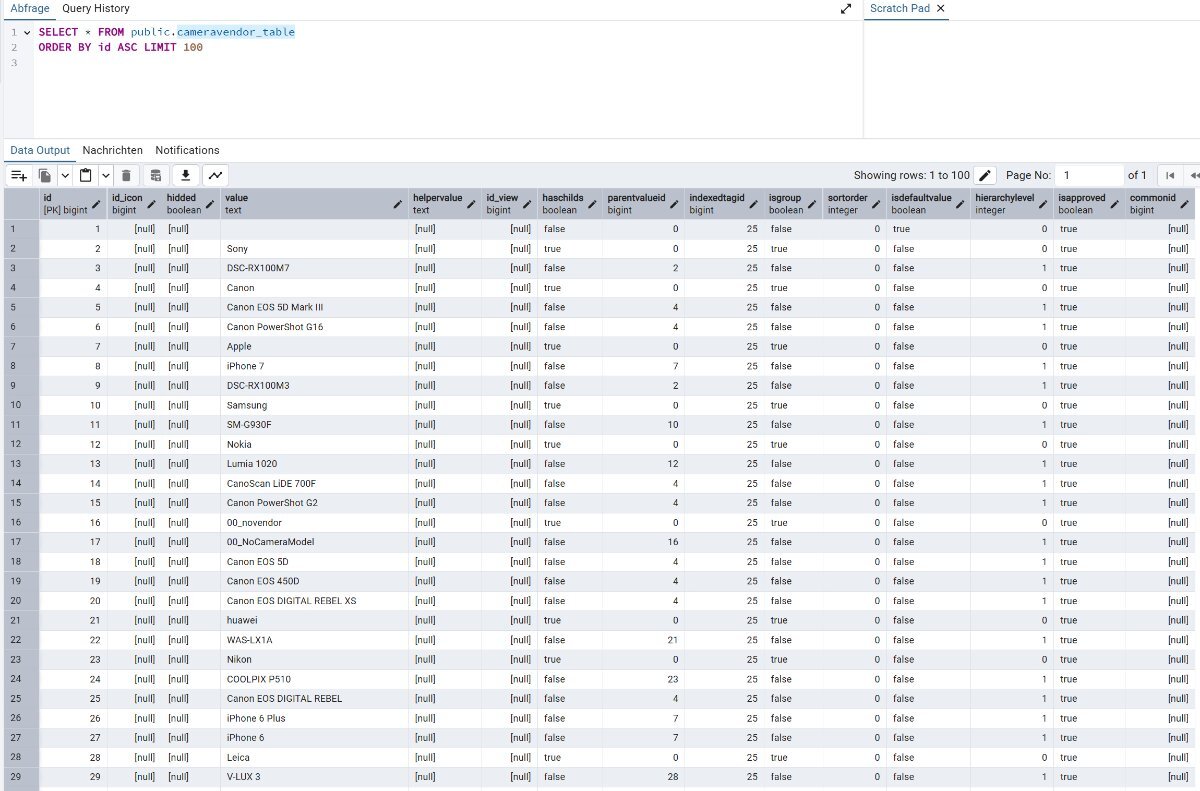Switch to the Scratch Pad tab
The image size is (1200, 791).
click(x=900, y=8)
